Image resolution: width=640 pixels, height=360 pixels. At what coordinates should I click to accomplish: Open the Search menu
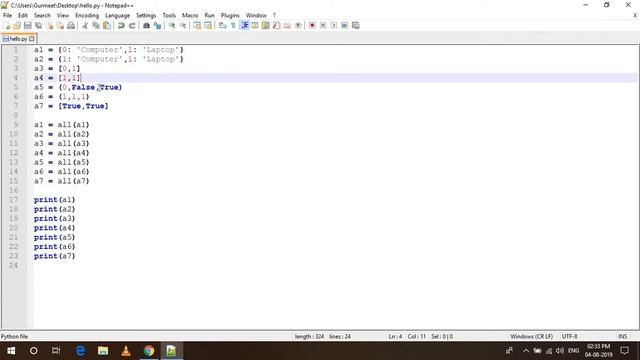42,15
